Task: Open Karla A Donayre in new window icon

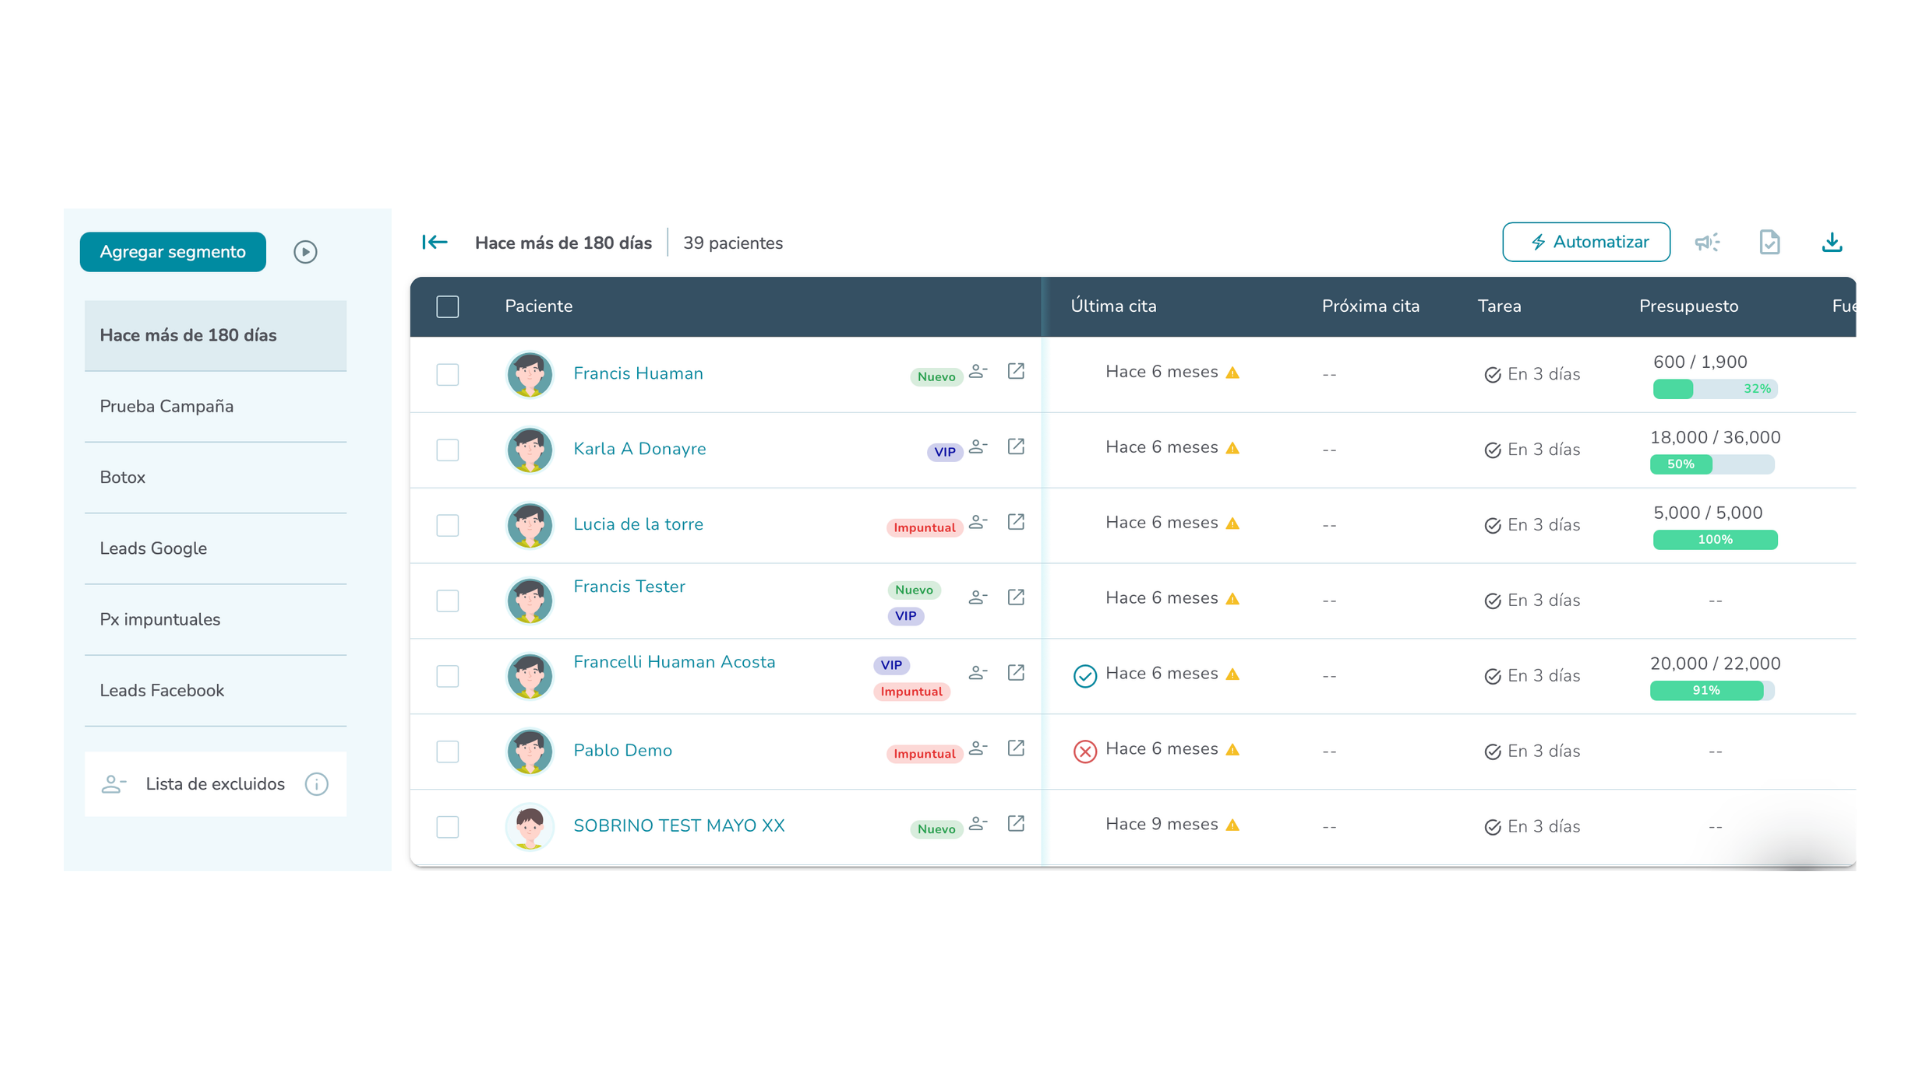Action: click(1016, 446)
